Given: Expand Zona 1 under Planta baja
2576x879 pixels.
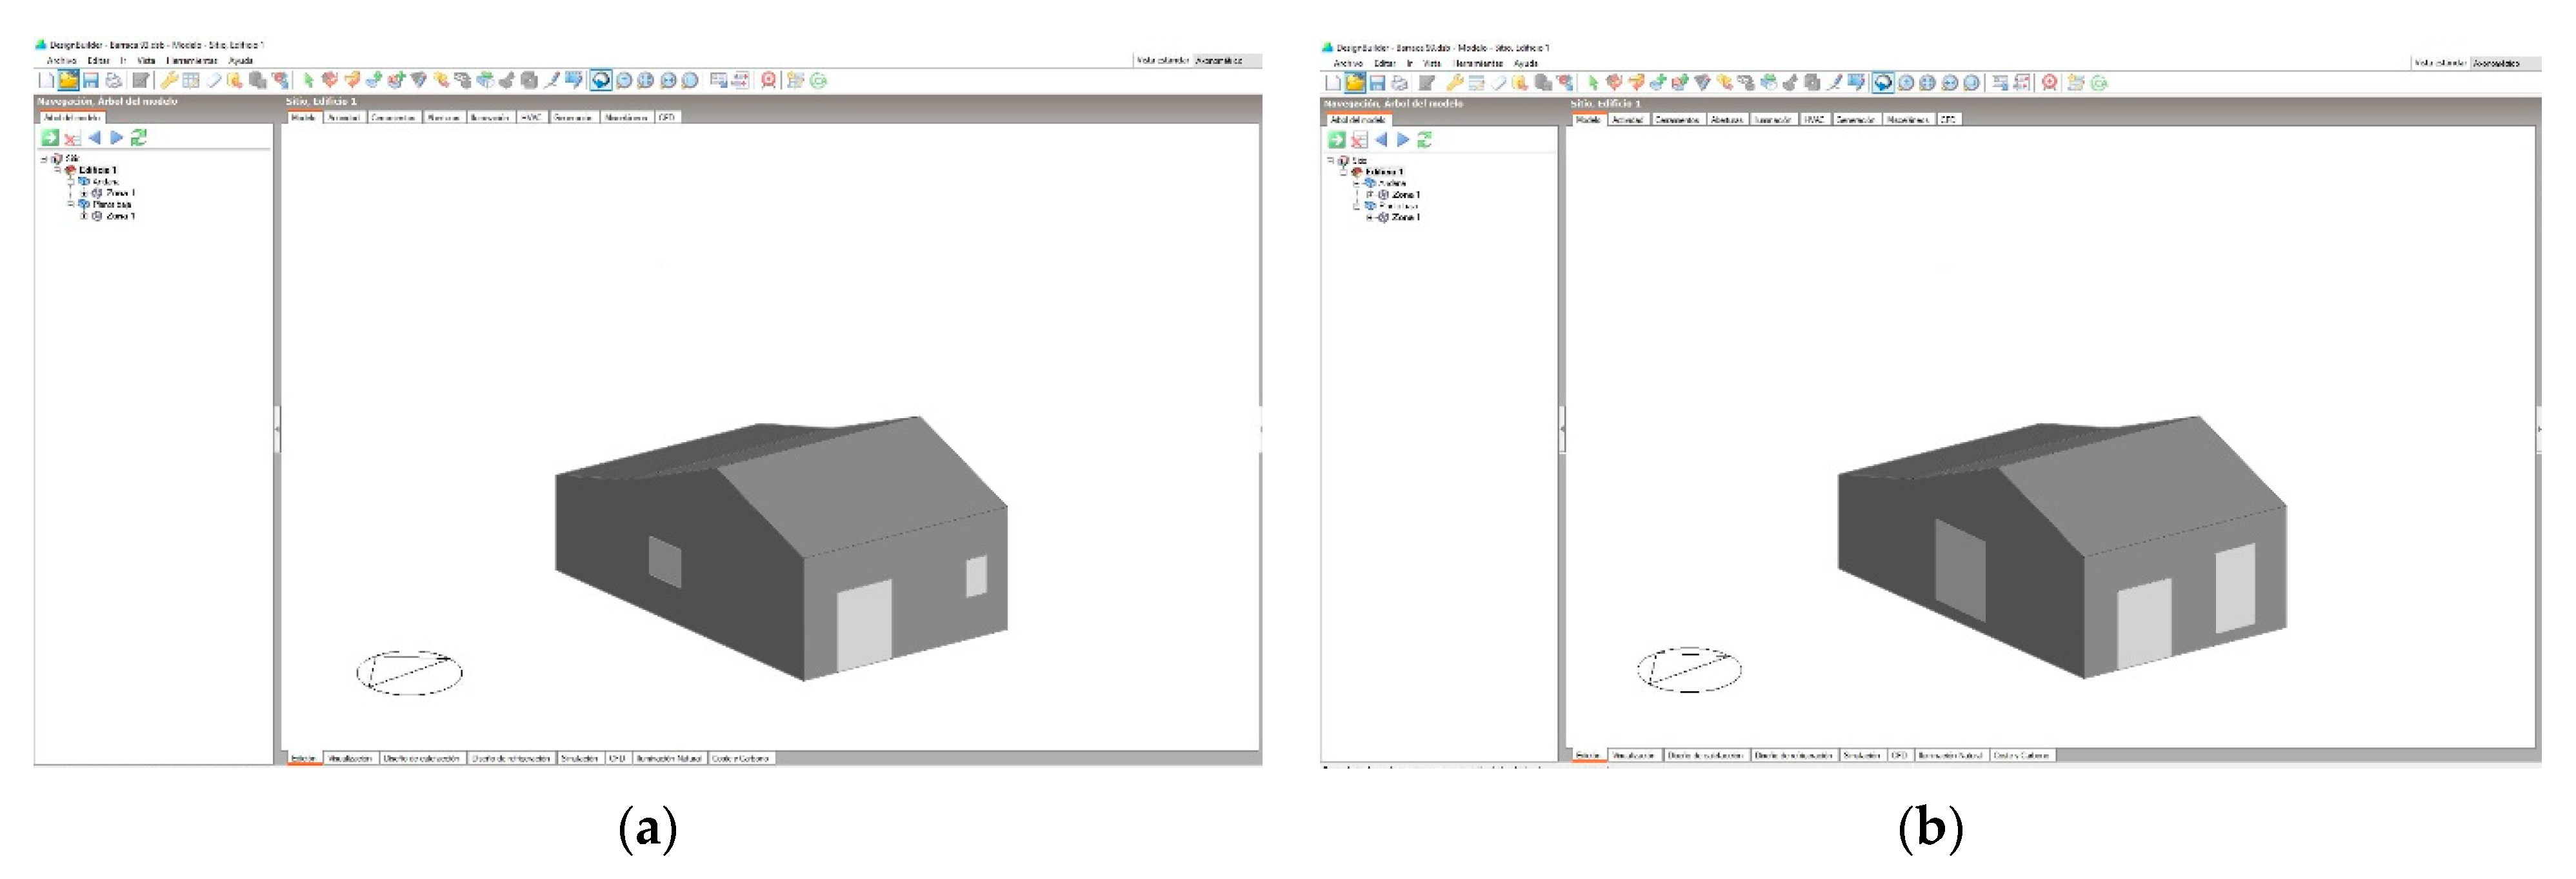Looking at the screenshot, I should pyautogui.click(x=83, y=216).
